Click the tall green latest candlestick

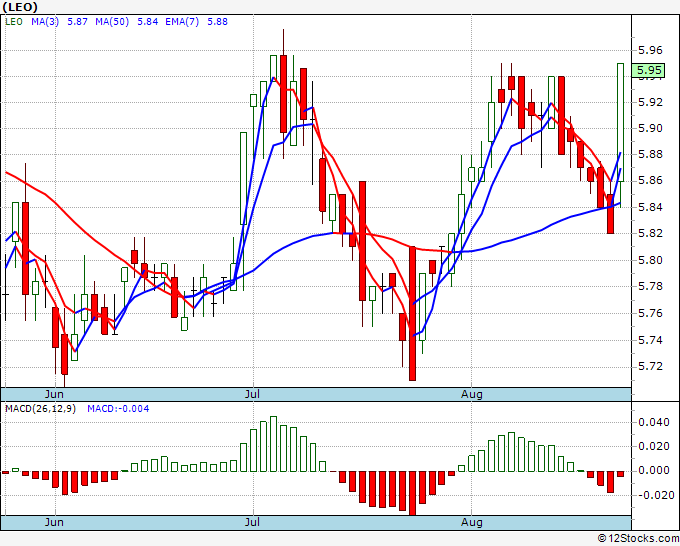pyautogui.click(x=621, y=122)
